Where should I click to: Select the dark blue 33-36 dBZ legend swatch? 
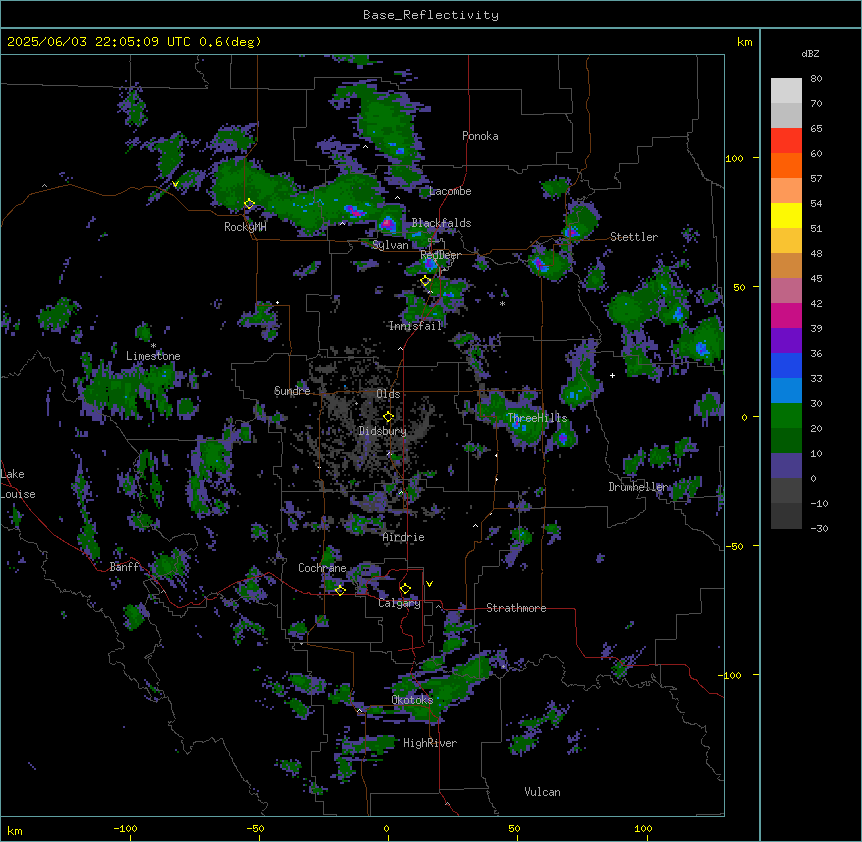tap(786, 365)
